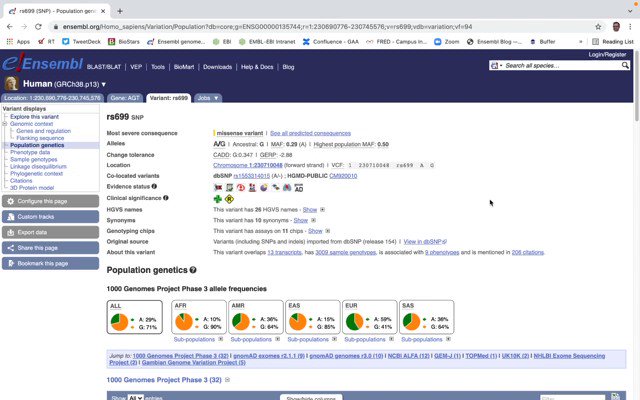Viewport: 640px width, 400px height.
Task: Click the red circular third Evidence status icon
Action: click(241, 188)
